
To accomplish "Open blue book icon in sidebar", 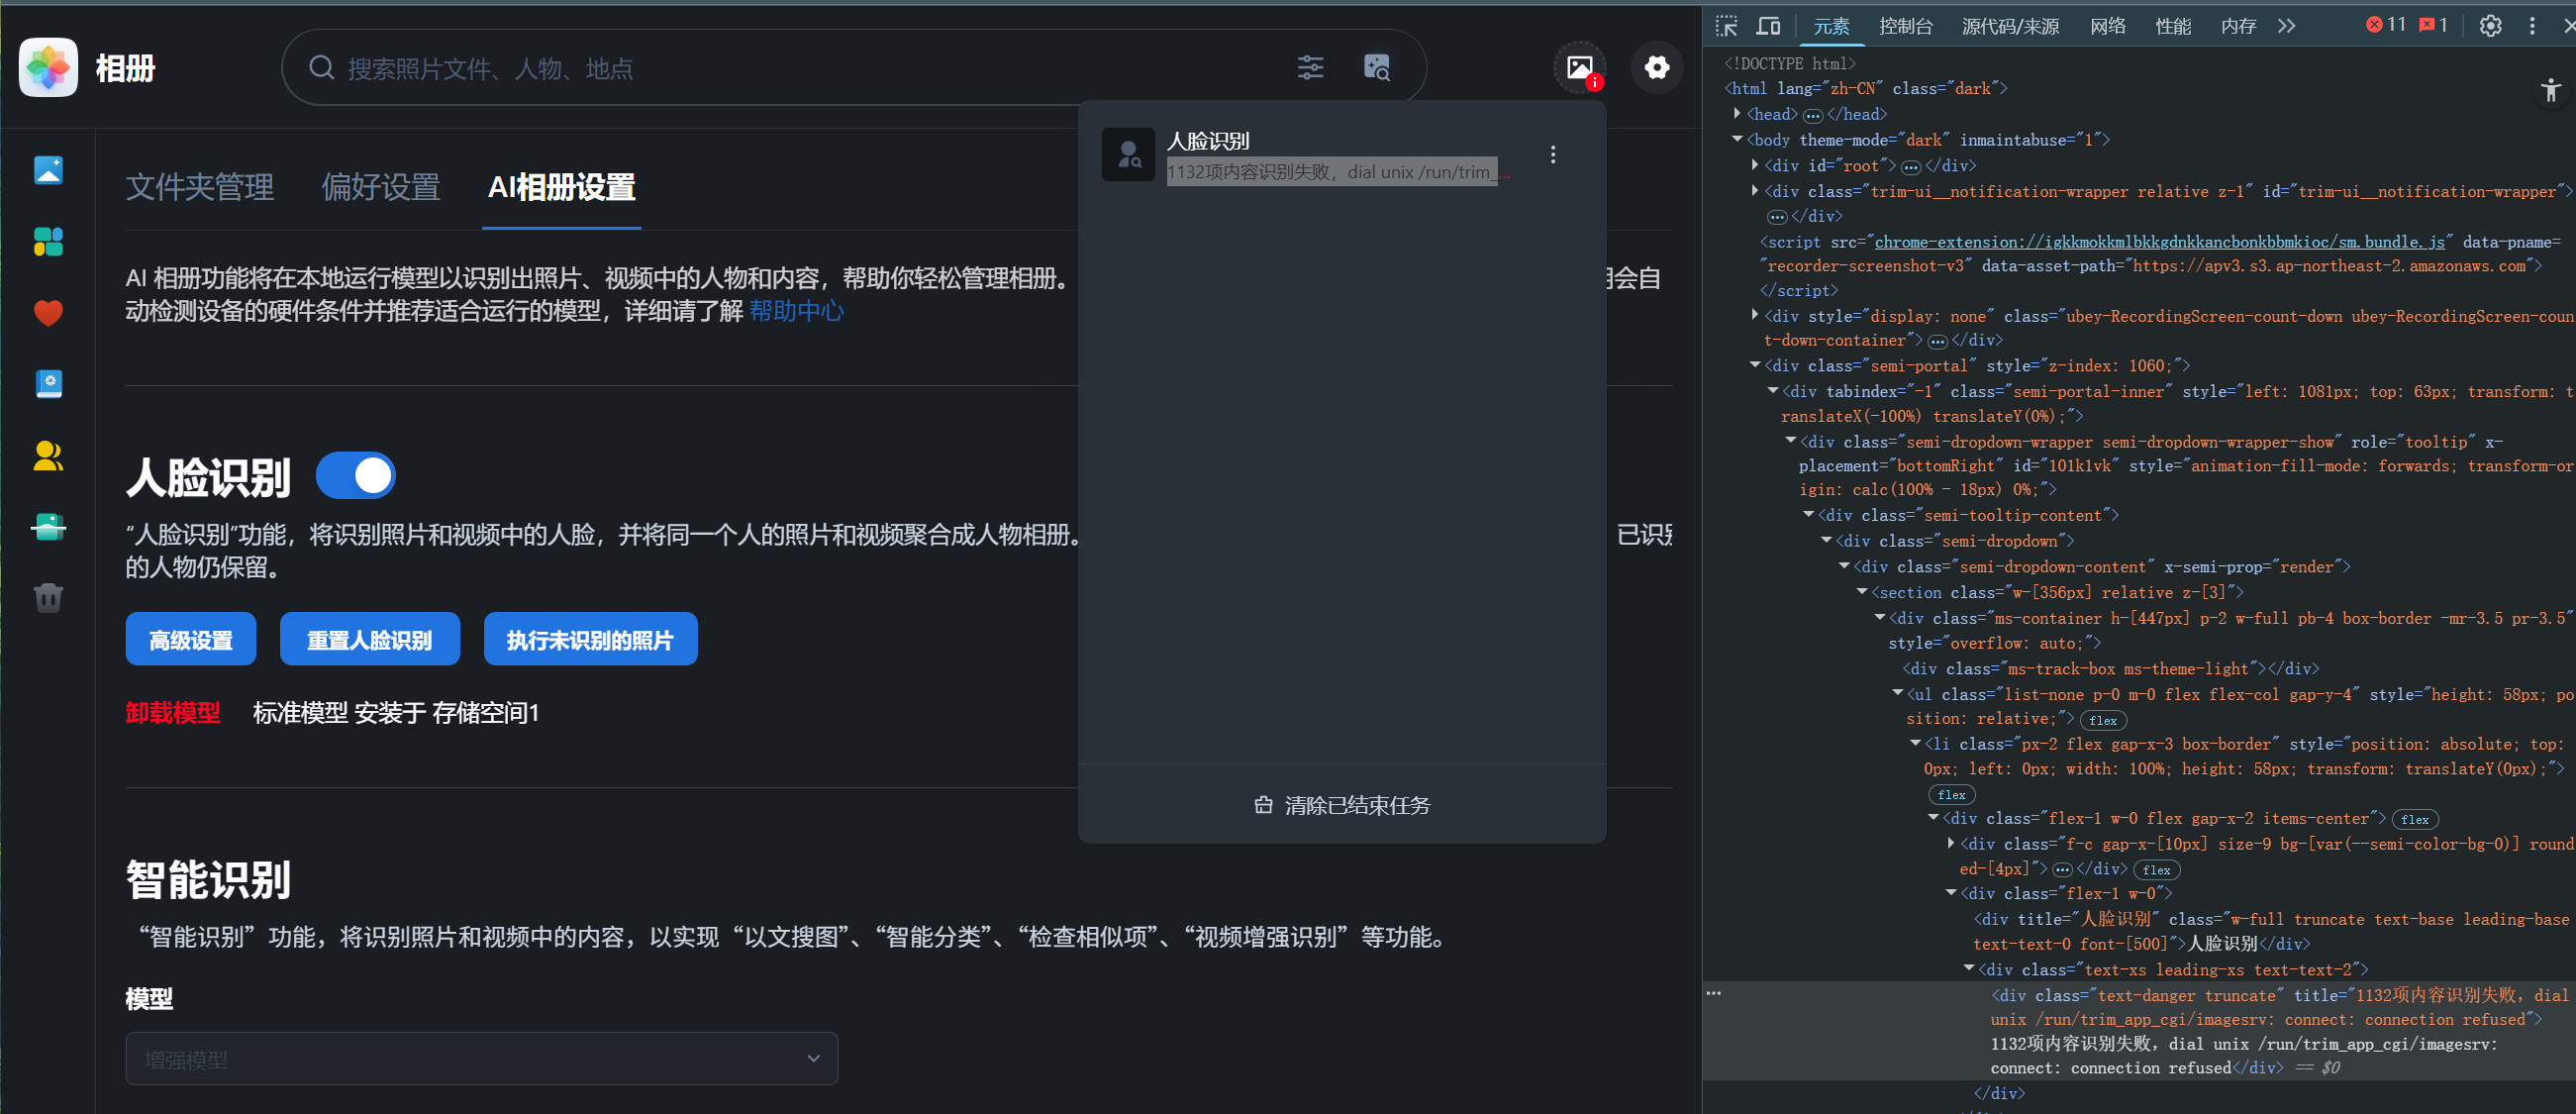I will pos(48,384).
